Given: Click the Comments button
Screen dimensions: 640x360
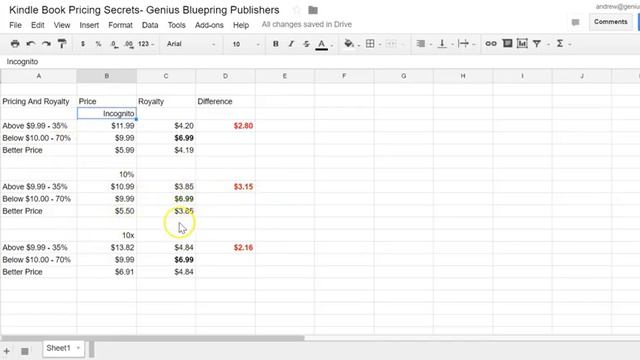Looking at the screenshot, I should coord(611,22).
